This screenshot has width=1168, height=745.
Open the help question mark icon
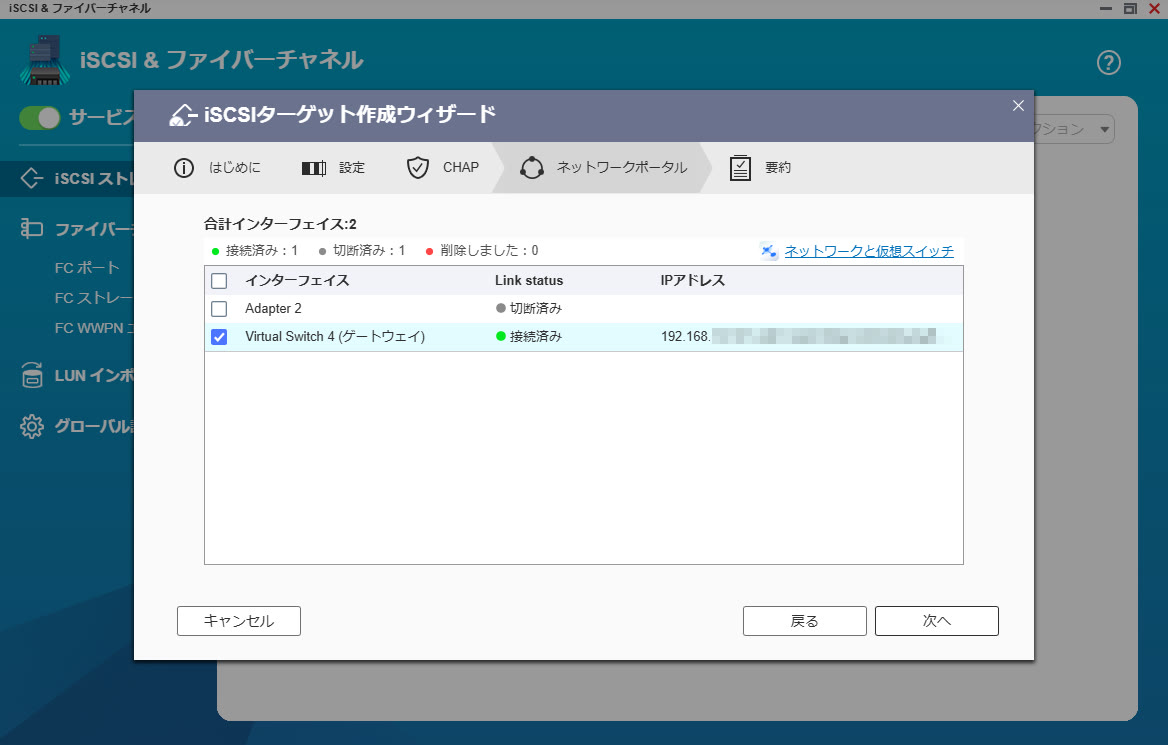[1108, 63]
